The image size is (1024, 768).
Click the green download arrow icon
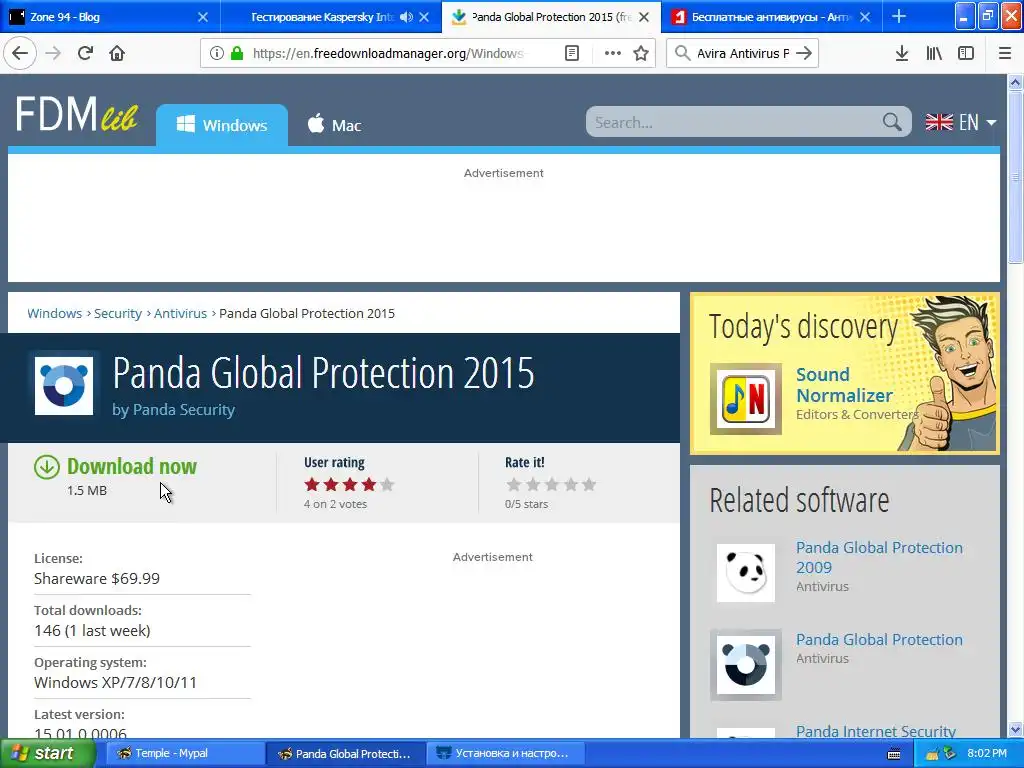pyautogui.click(x=46, y=467)
